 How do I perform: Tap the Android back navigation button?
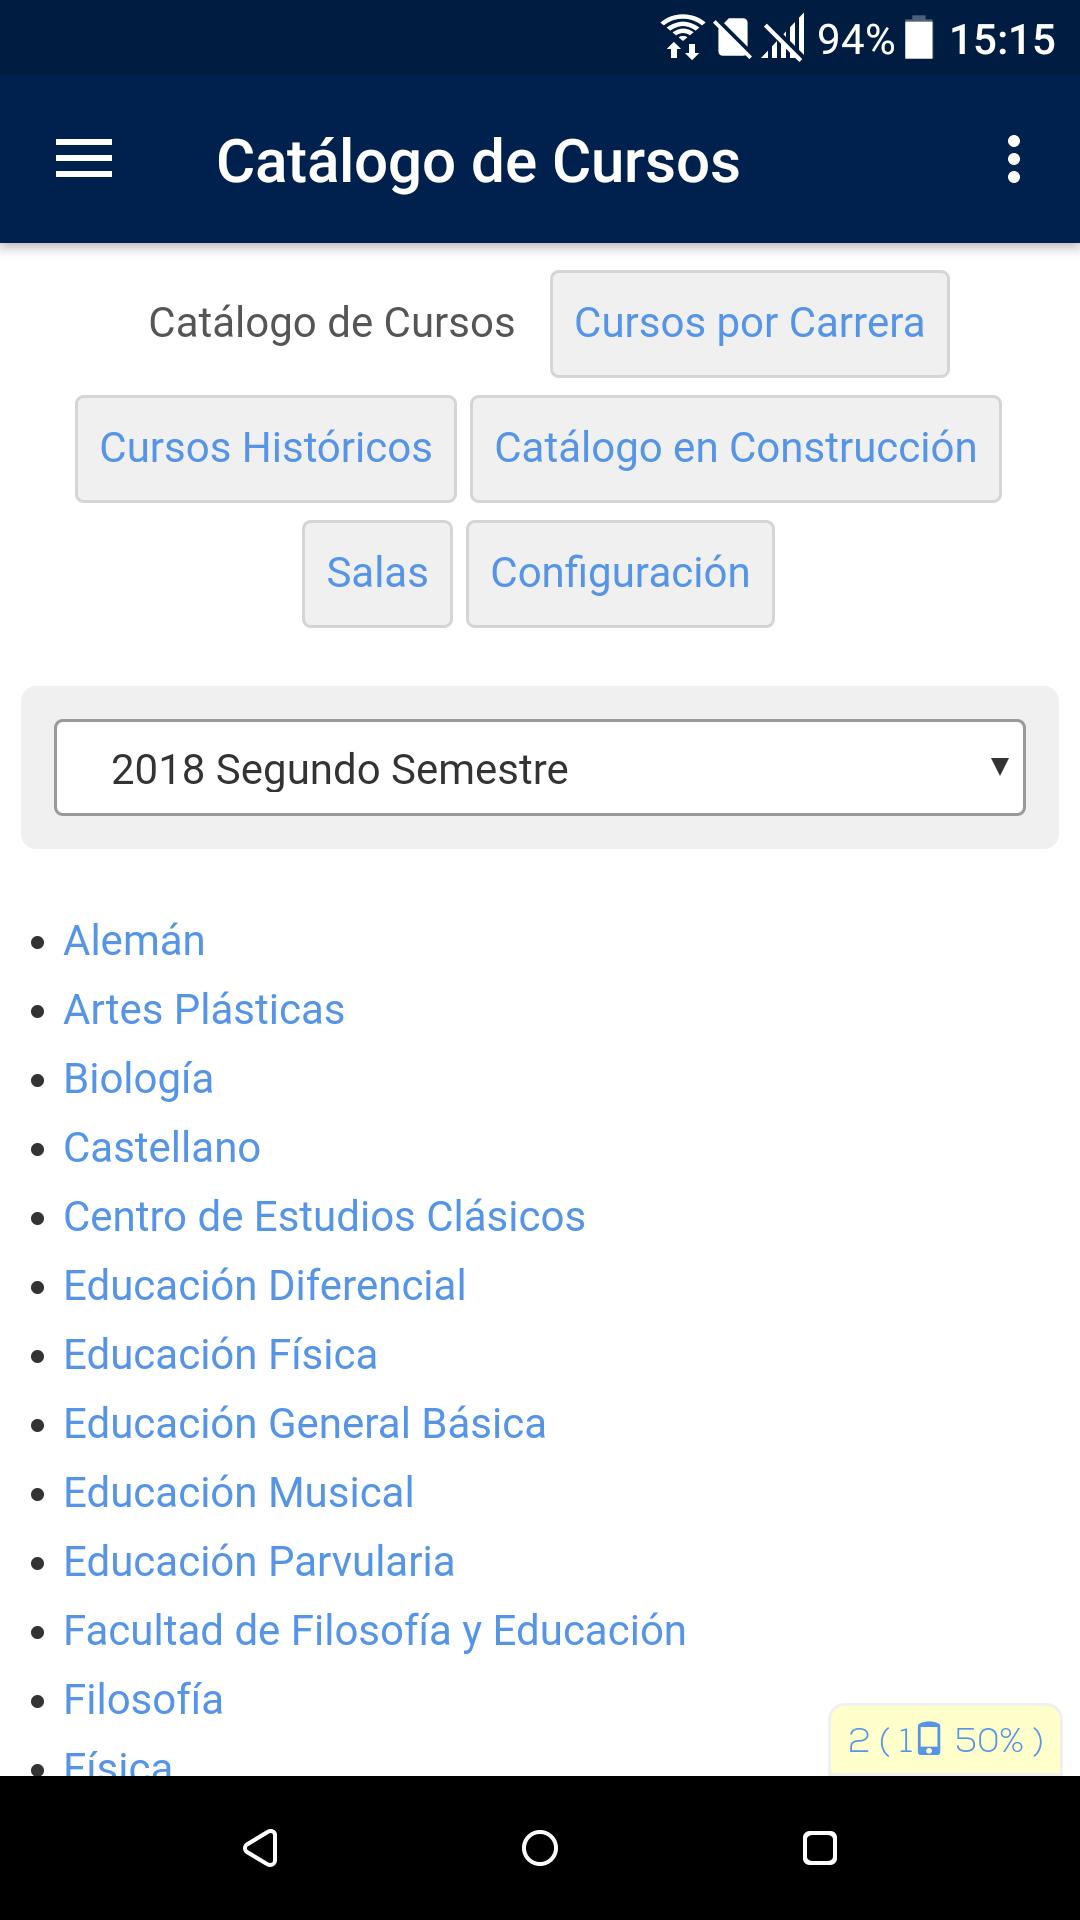(x=260, y=1848)
